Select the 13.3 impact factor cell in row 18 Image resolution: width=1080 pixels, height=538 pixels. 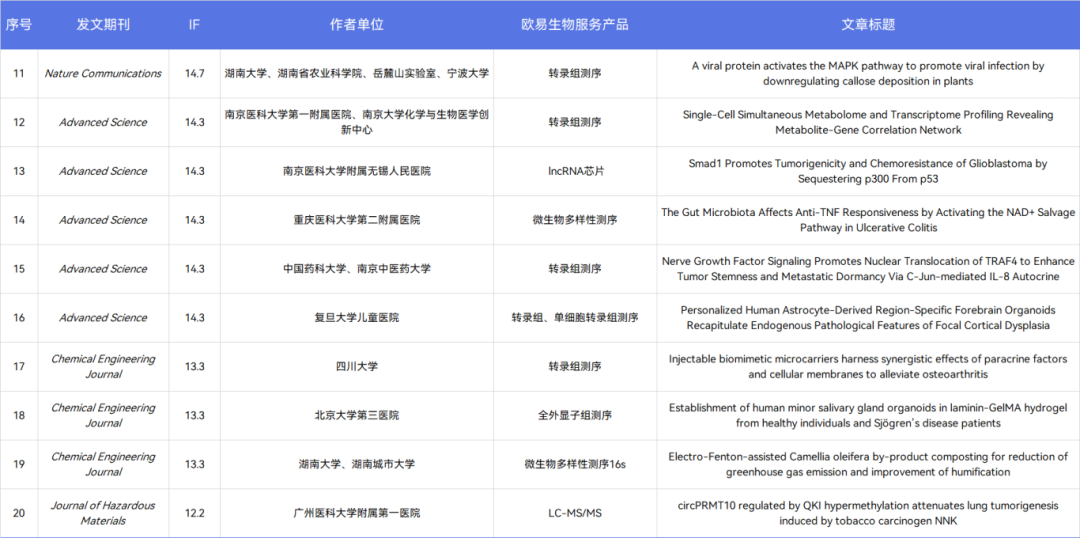[195, 416]
